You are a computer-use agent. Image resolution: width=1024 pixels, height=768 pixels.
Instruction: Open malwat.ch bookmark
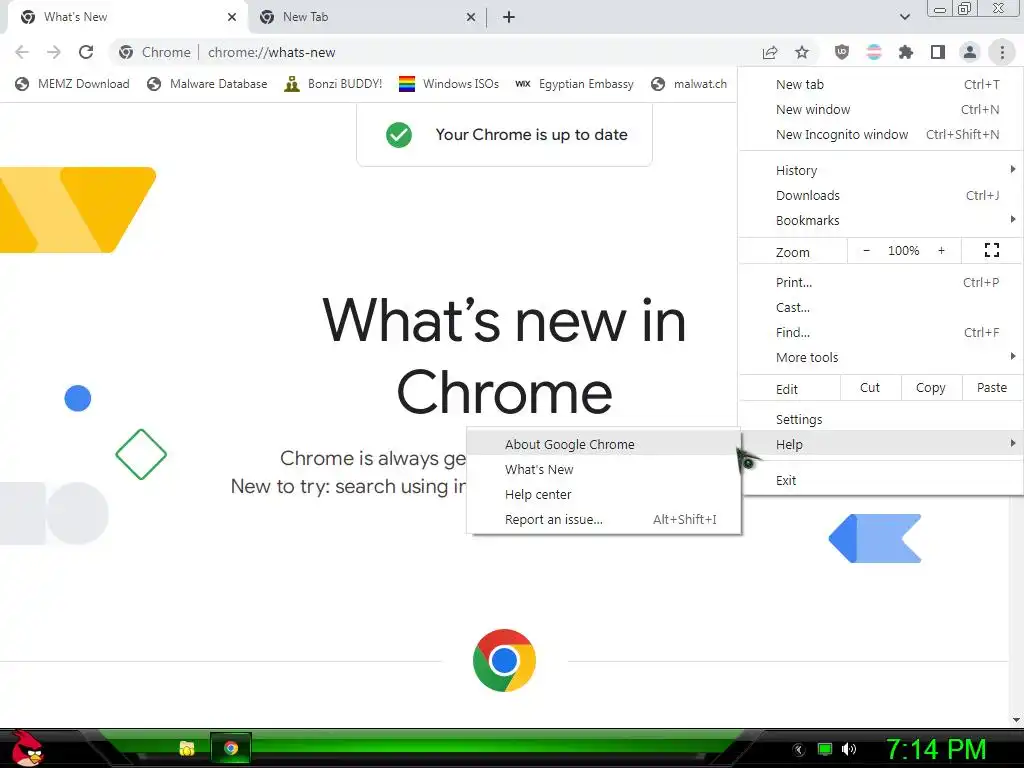tap(689, 84)
